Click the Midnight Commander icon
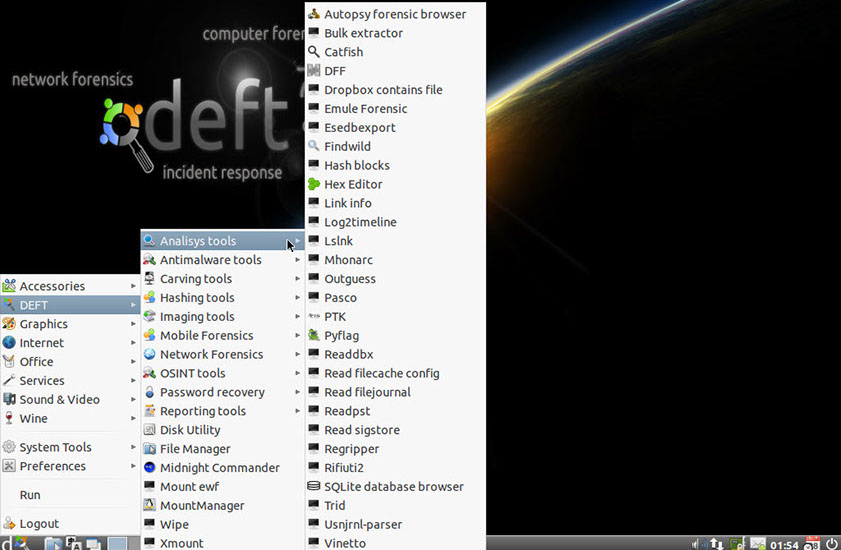Viewport: 841px width, 550px height. click(x=150, y=468)
